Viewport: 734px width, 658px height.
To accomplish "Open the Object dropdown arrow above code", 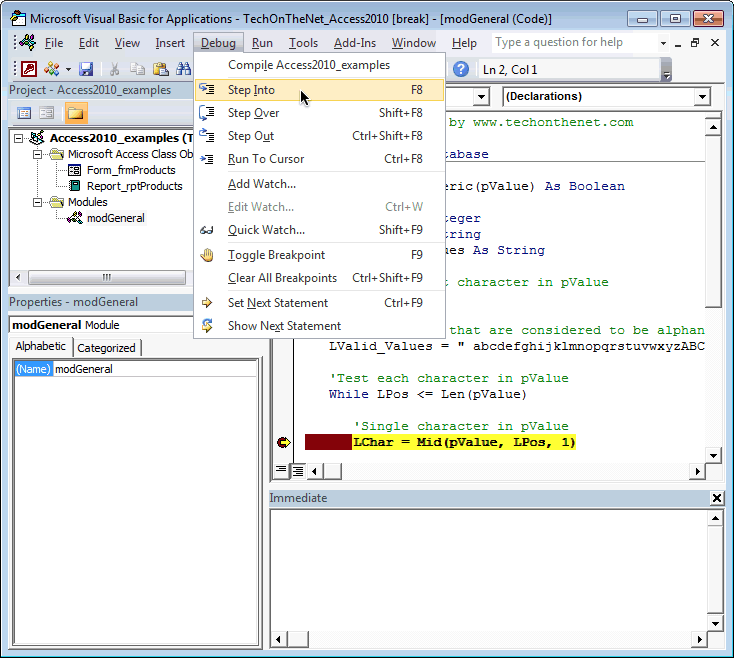I will click(481, 97).
